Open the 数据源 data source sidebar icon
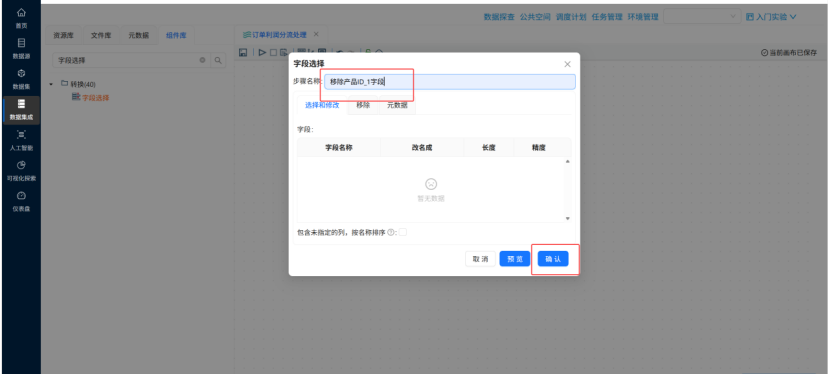This screenshot has width=830, height=374. 21,43
